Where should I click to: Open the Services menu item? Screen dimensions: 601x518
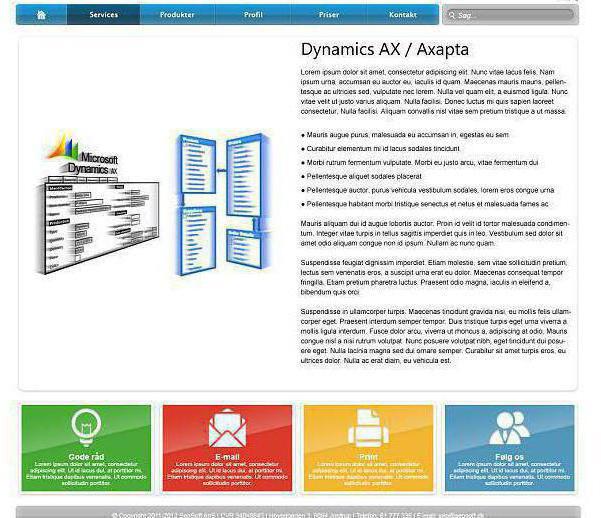pos(103,15)
